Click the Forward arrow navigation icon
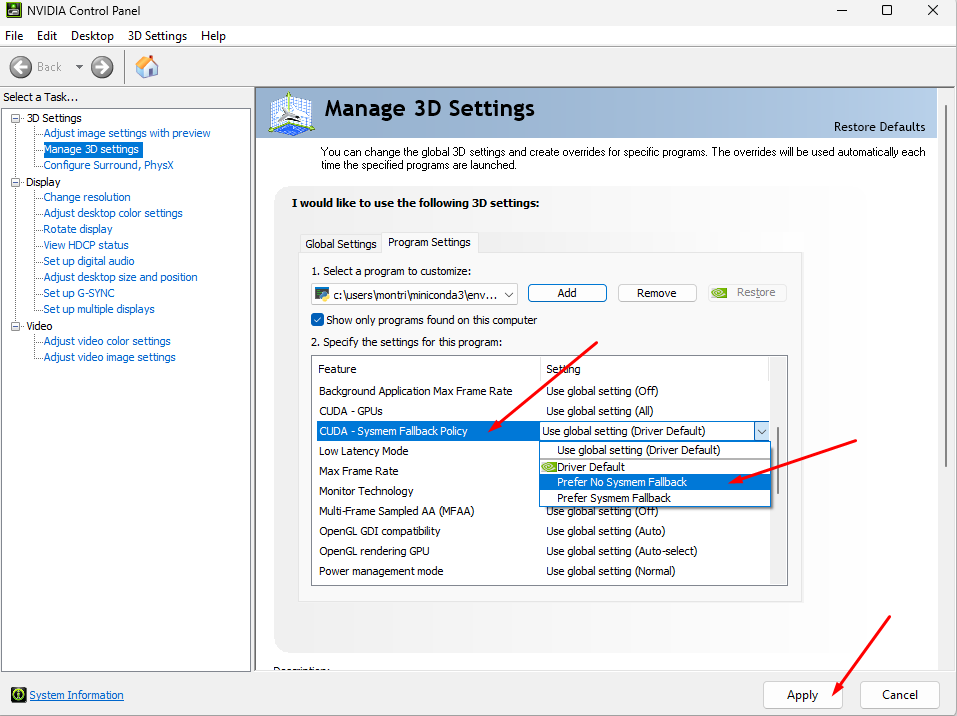Screen dimensions: 957x716 102,67
